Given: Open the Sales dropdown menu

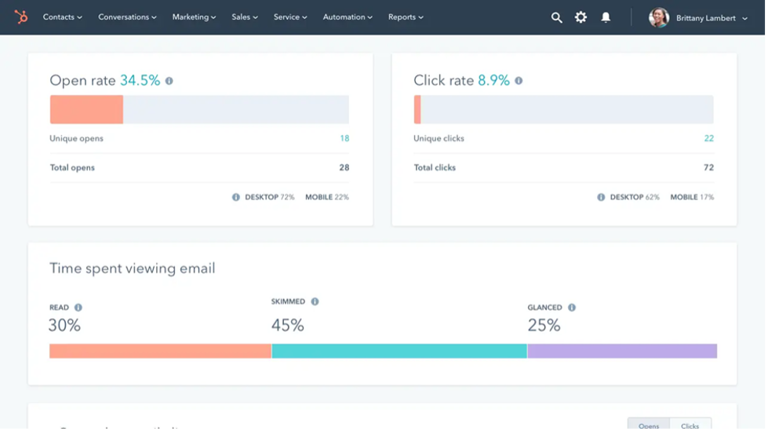Looking at the screenshot, I should point(245,17).
